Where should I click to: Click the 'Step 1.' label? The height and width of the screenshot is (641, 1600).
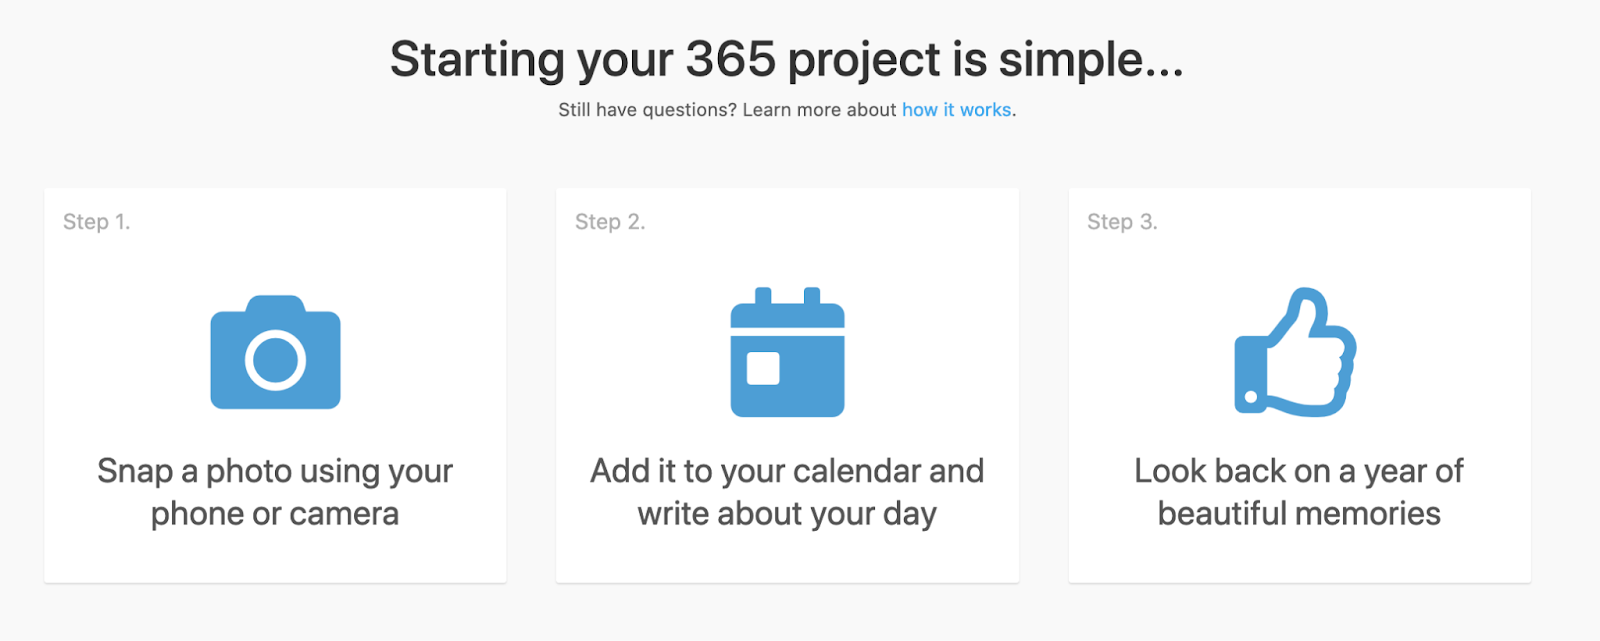click(96, 222)
